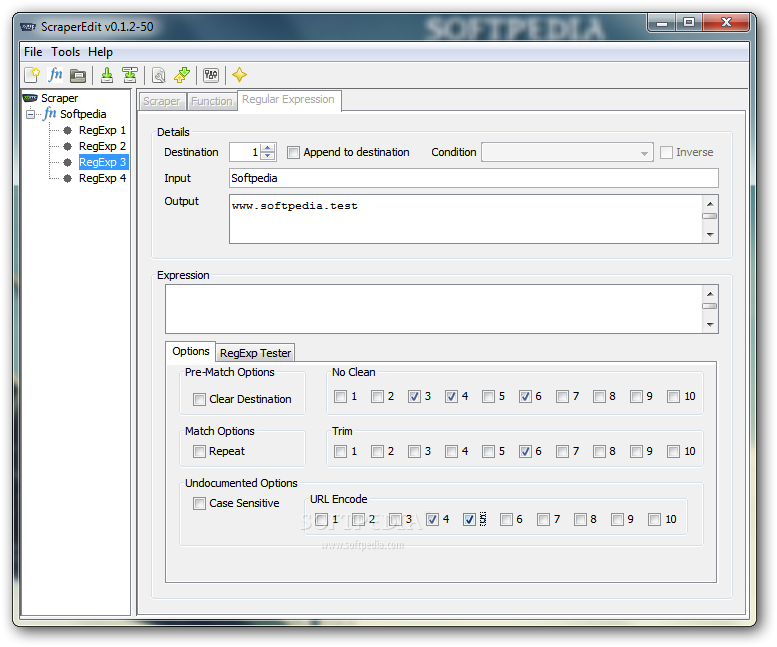Click the Output scrollbar thumb
This screenshot has width=777, height=647.
pyautogui.click(x=710, y=216)
